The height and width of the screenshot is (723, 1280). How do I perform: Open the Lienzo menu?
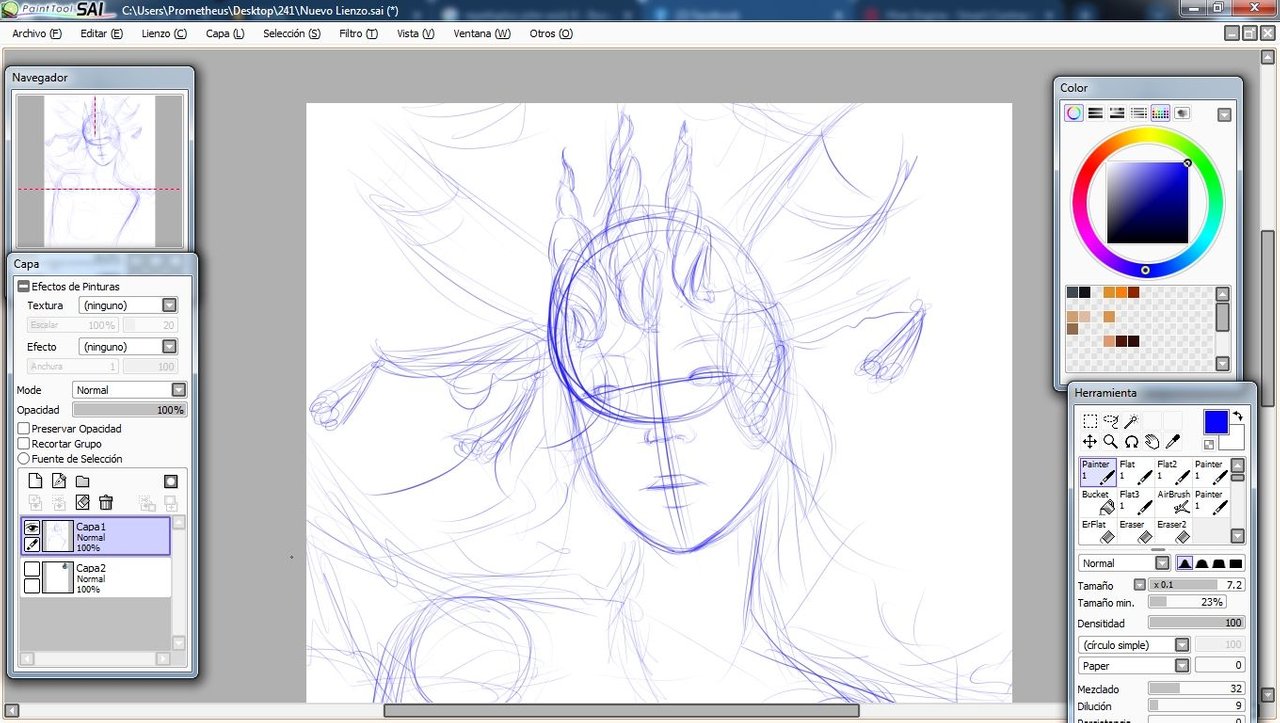tap(164, 33)
